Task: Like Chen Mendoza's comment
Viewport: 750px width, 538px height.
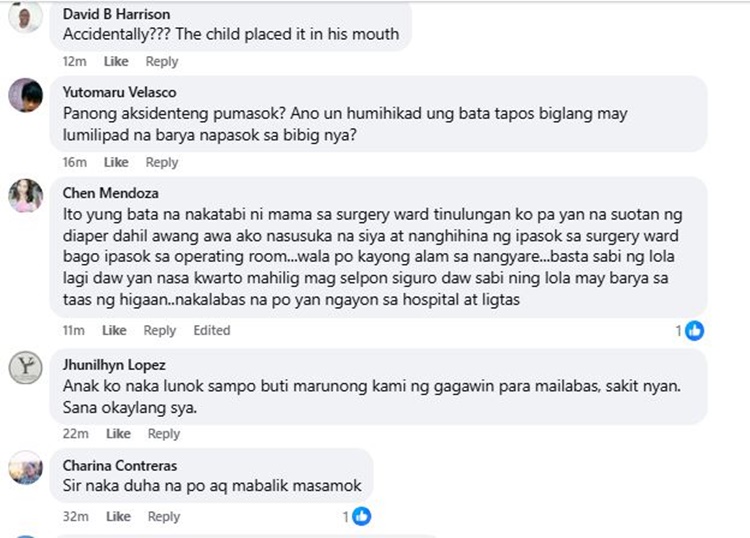Action: pos(114,330)
